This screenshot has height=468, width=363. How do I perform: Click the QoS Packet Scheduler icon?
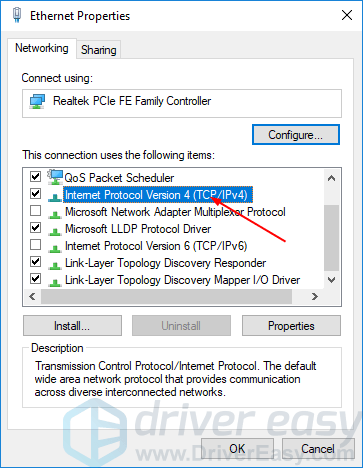click(x=55, y=177)
